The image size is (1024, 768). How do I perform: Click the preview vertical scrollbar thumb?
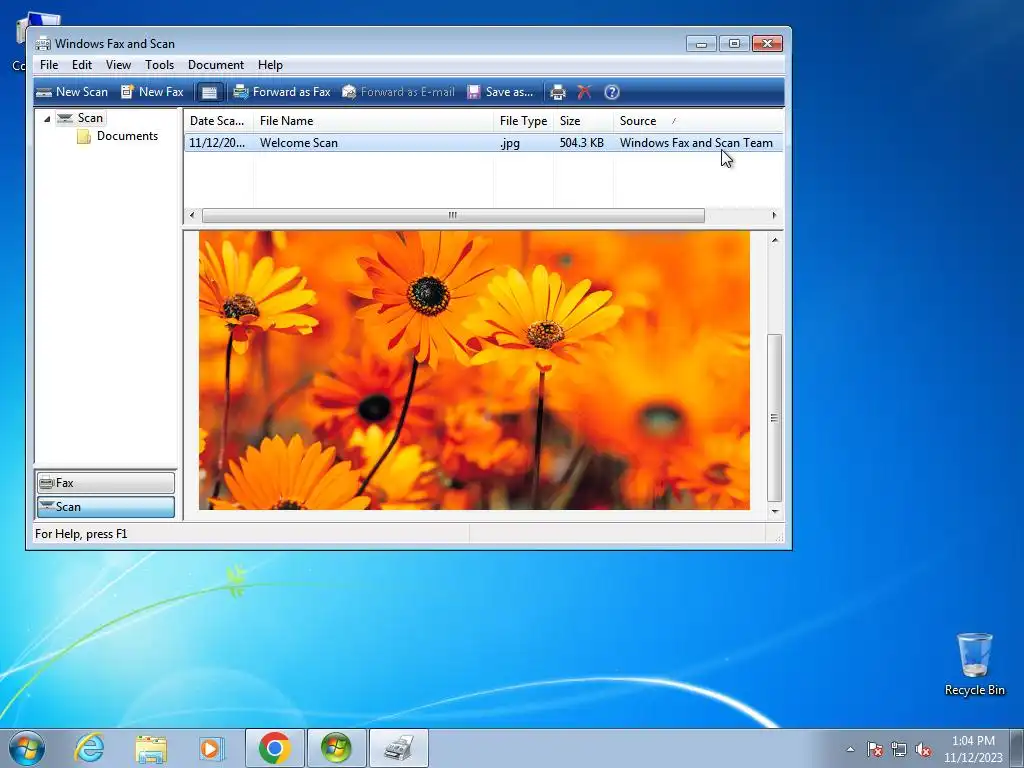[x=775, y=417]
